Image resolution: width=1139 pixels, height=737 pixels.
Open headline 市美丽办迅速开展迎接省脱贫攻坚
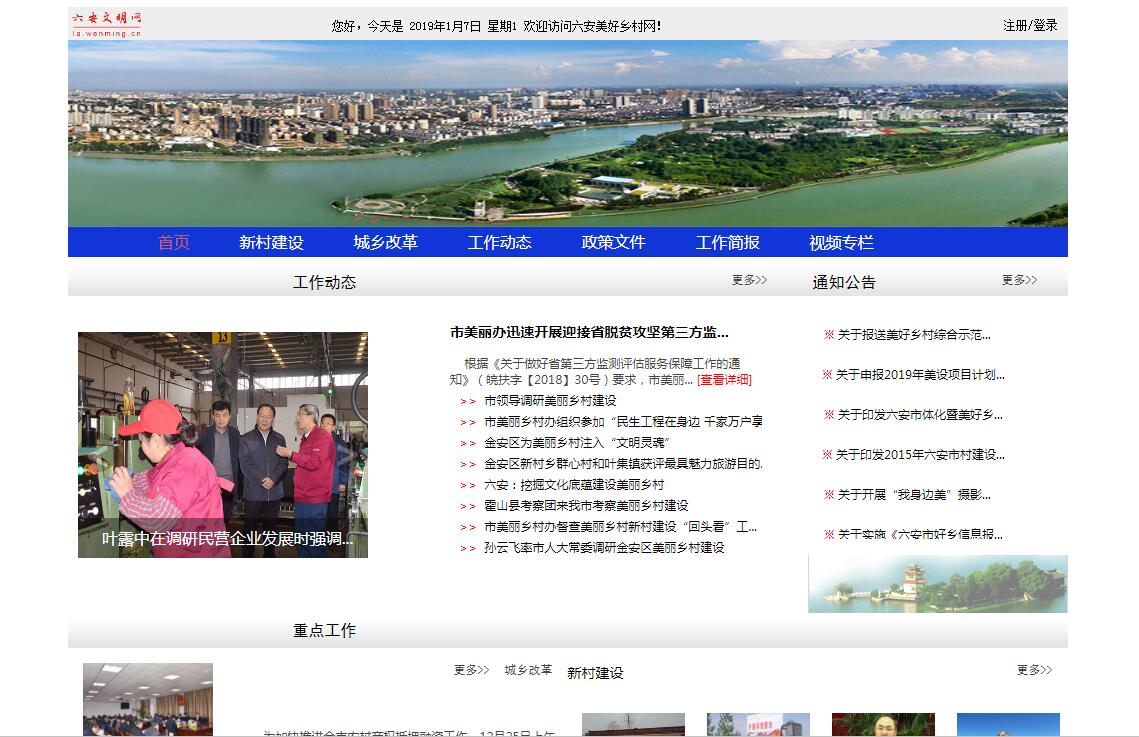point(589,333)
